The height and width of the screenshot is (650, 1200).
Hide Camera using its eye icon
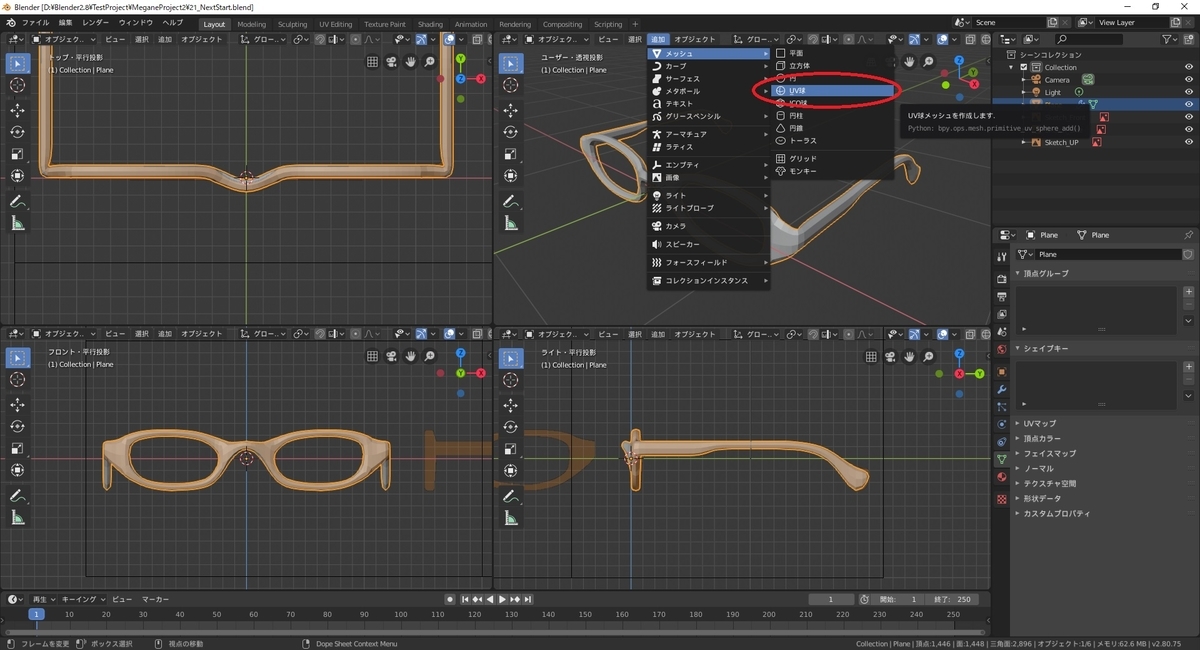1189,80
